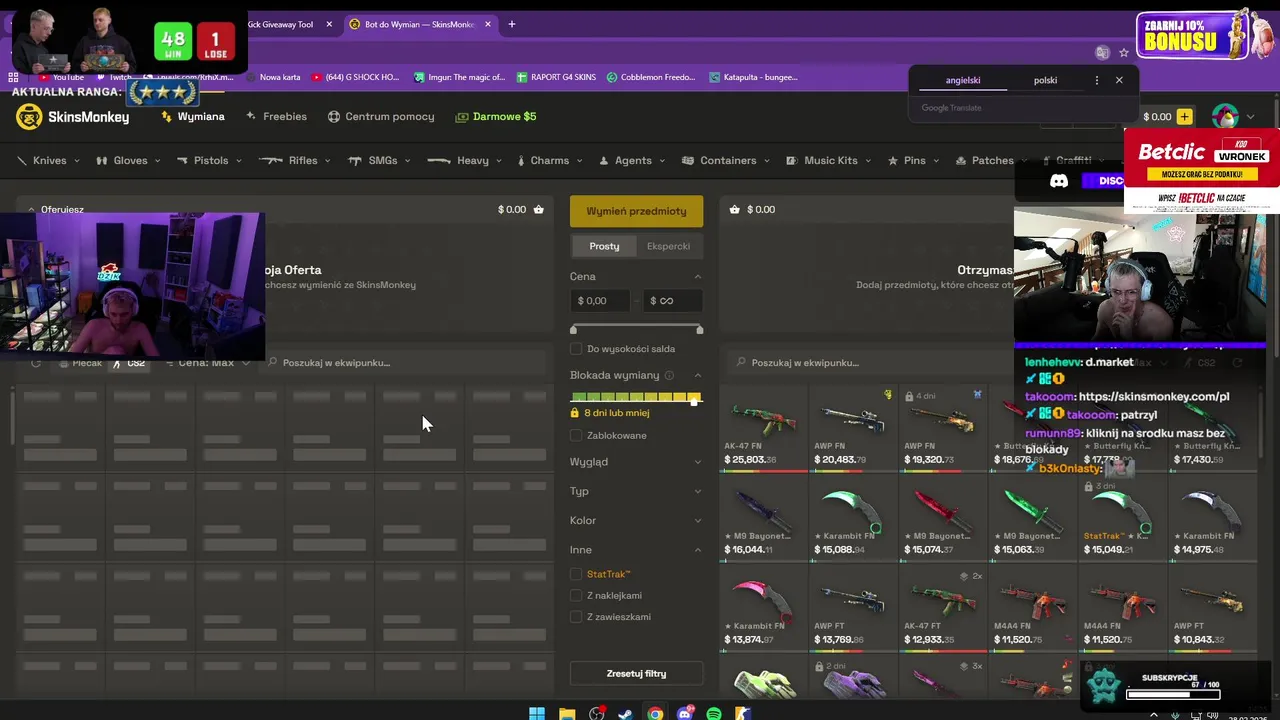Open the Pins category dropdown
This screenshot has width=1280, height=720.
(914, 160)
